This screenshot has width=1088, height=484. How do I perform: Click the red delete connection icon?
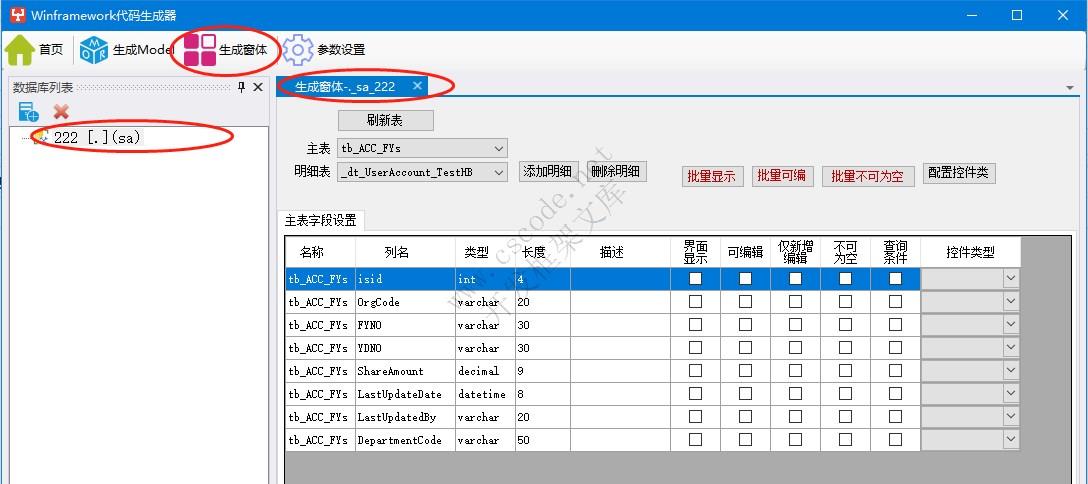click(x=61, y=112)
